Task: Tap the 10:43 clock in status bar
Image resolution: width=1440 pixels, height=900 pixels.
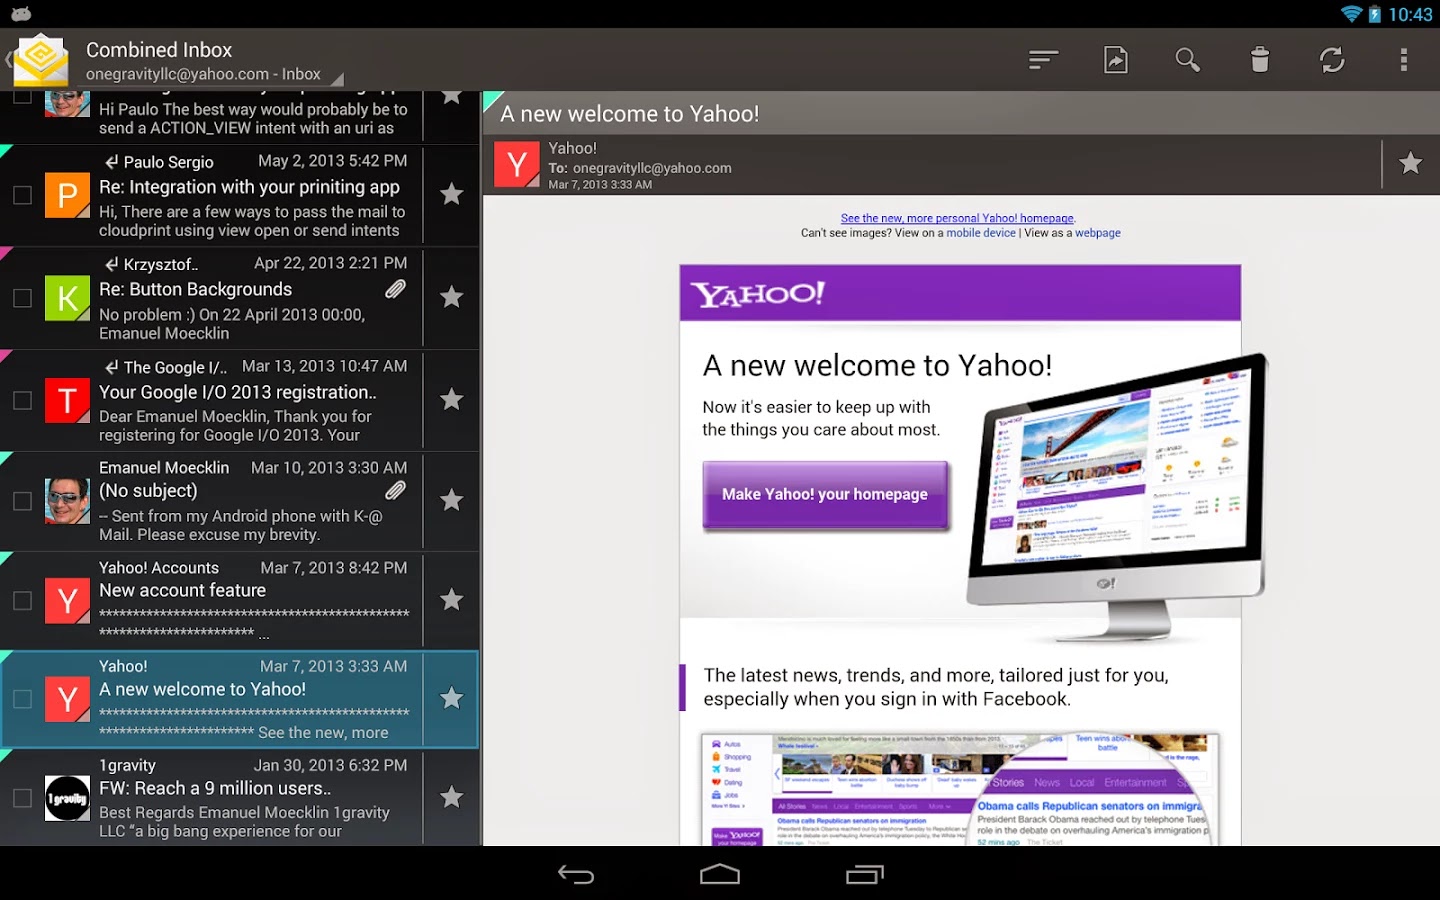Action: pyautogui.click(x=1410, y=14)
